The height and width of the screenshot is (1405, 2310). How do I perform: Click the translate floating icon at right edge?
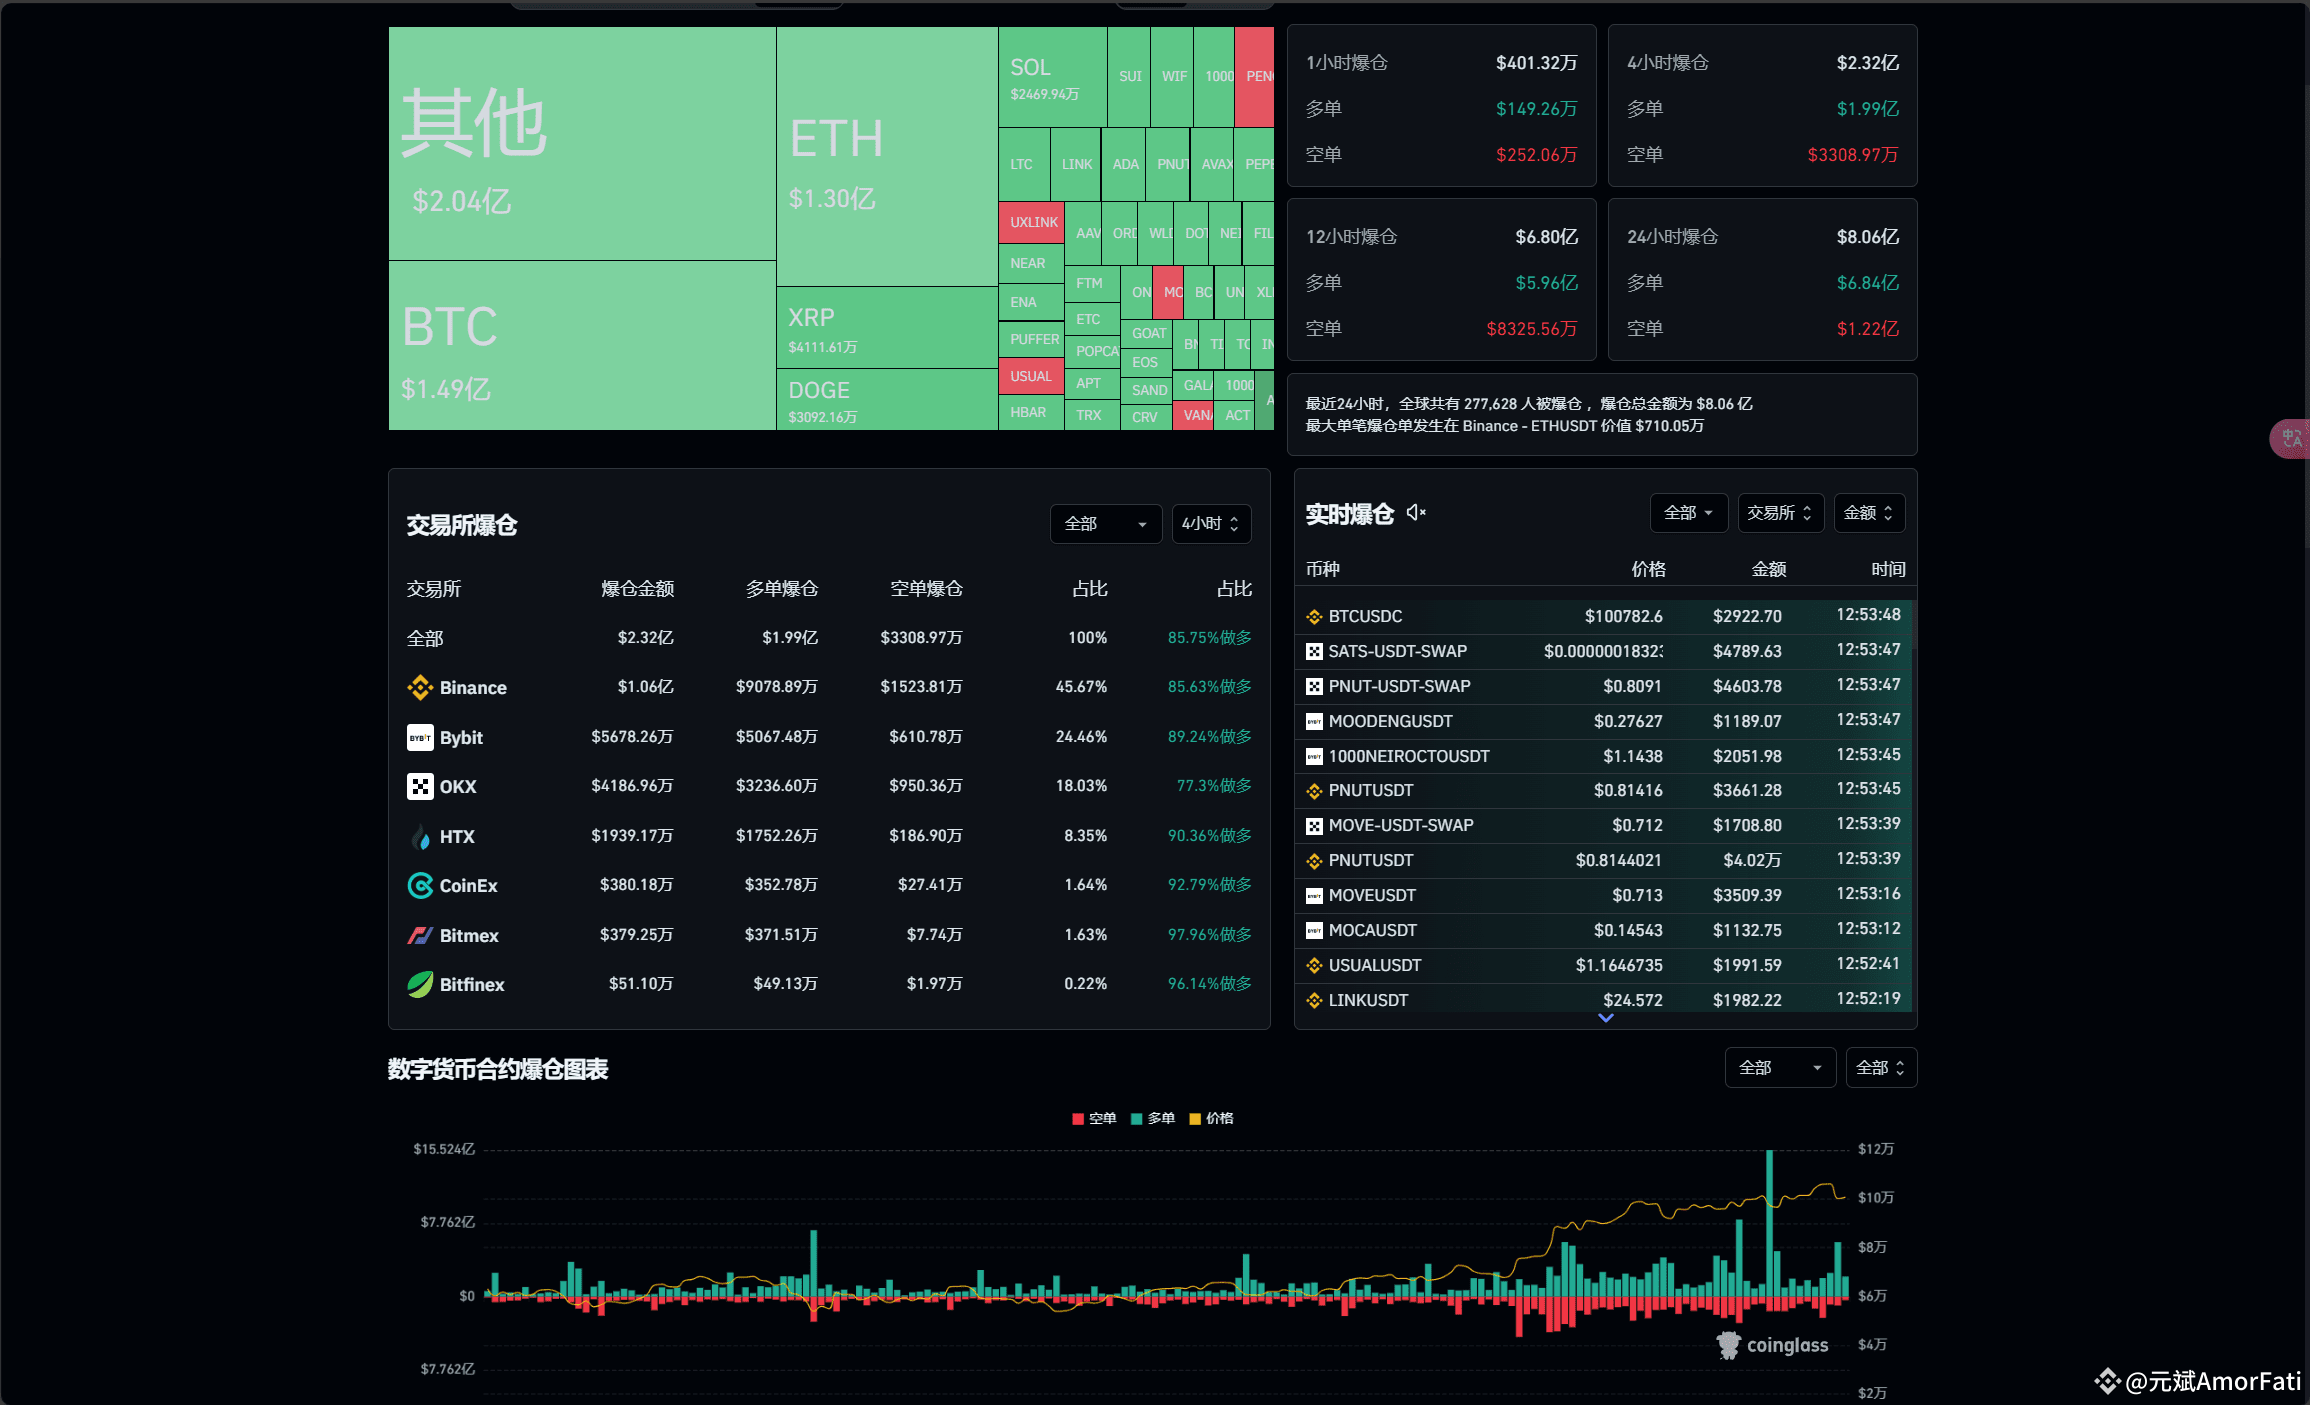2291,438
